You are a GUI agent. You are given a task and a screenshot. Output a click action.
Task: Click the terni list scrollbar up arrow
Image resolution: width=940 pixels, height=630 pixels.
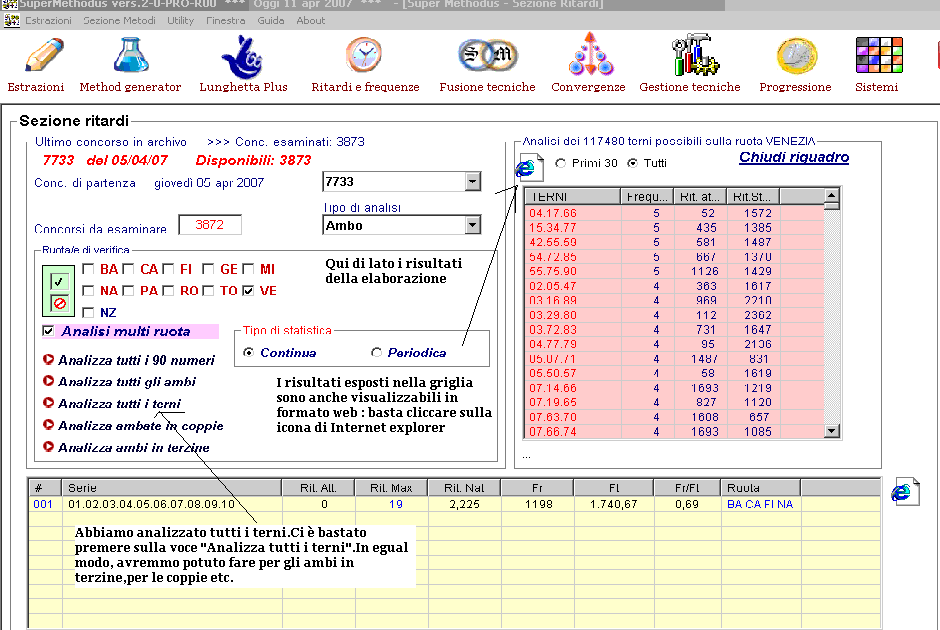coord(831,195)
